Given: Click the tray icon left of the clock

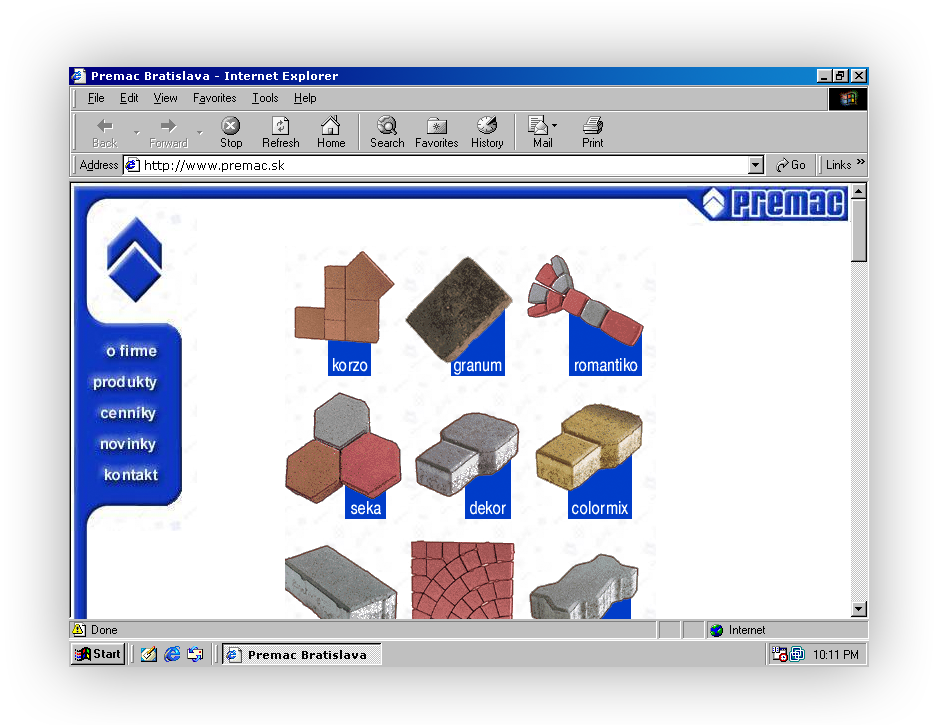Looking at the screenshot, I should [797, 654].
